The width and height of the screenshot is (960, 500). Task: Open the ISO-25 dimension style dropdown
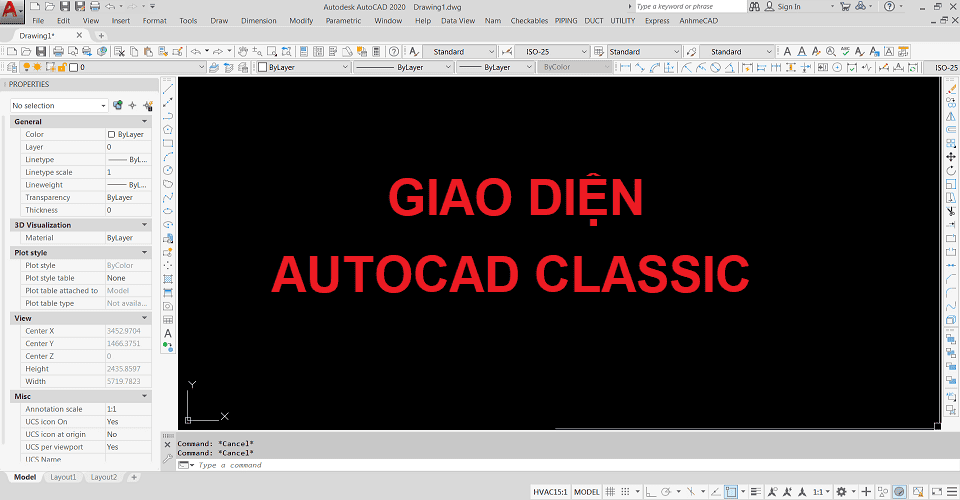552,51
